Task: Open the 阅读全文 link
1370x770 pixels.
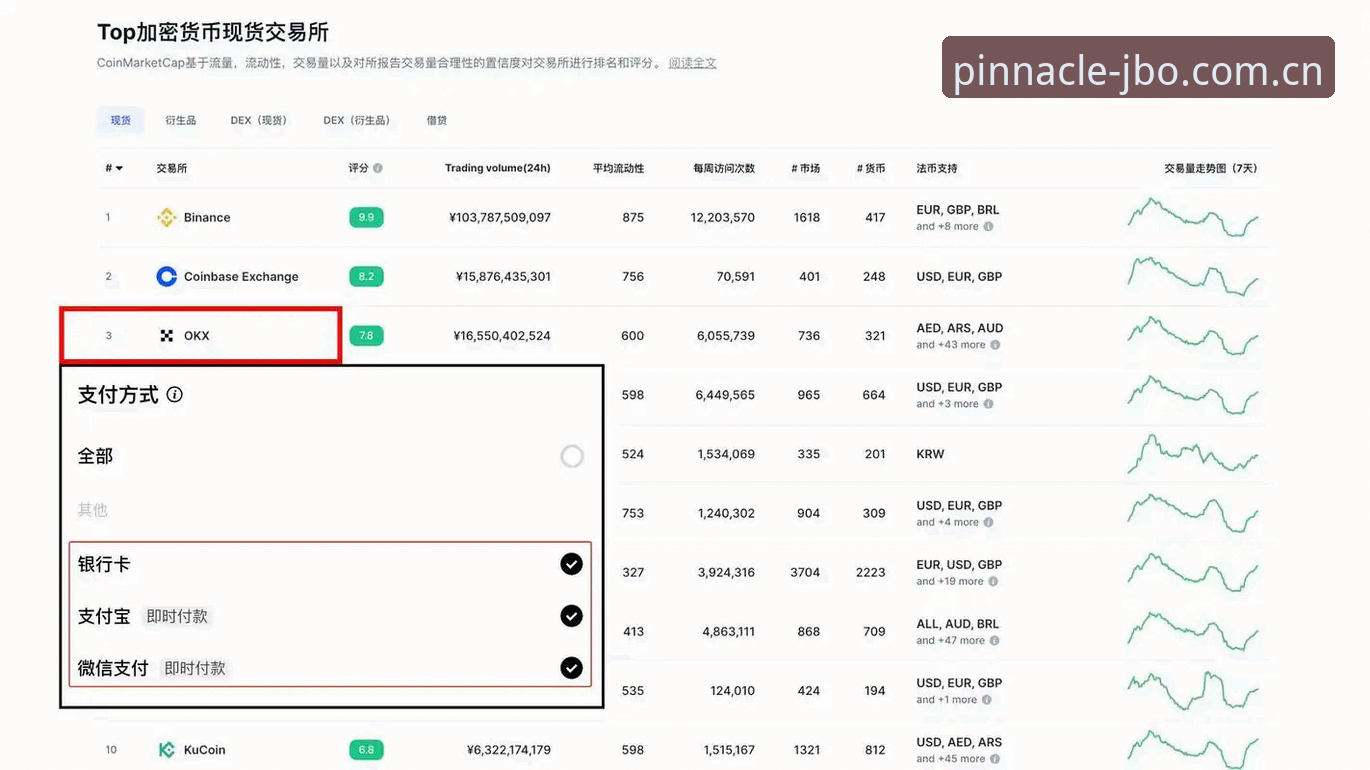Action: [x=693, y=63]
